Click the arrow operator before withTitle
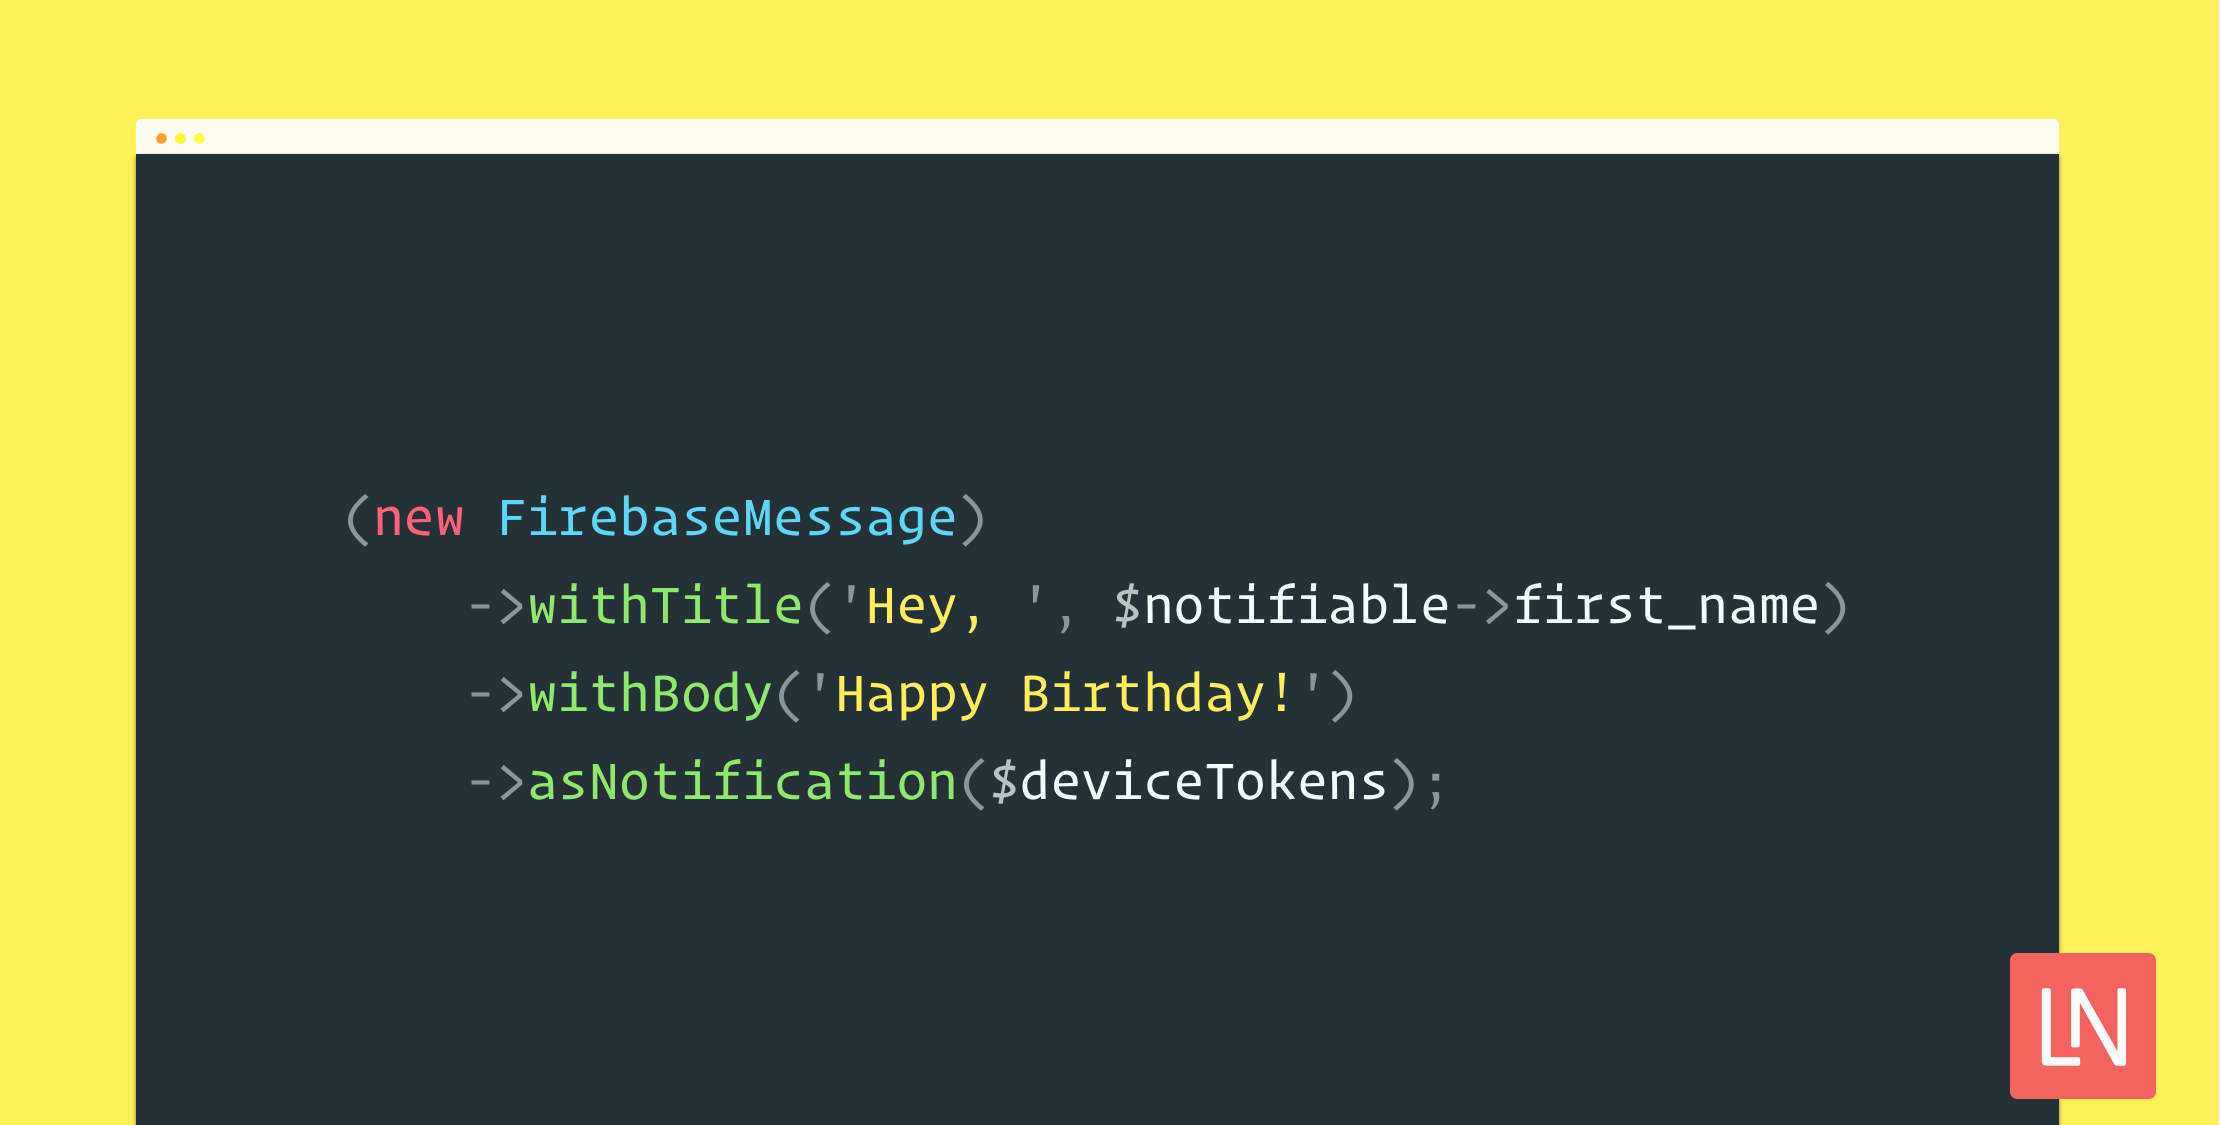2220x1125 pixels. 497,606
